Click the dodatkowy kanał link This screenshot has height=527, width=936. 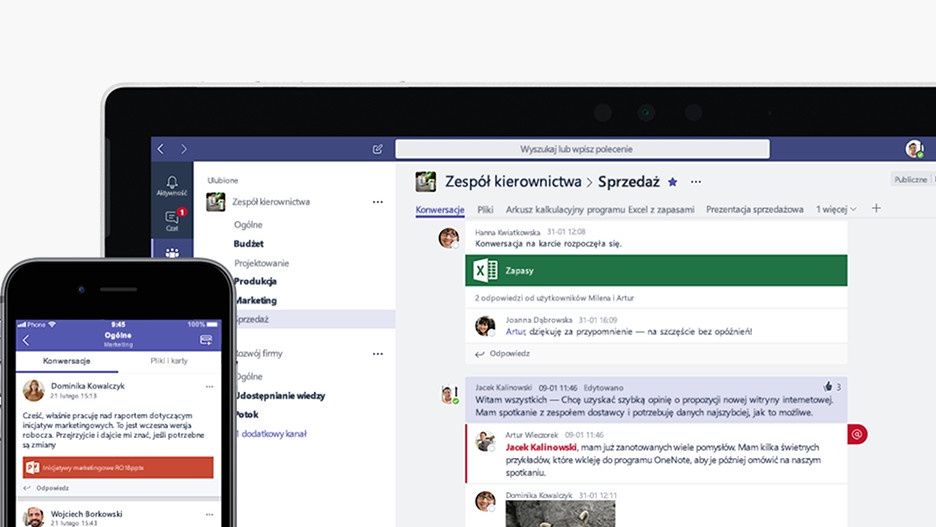pyautogui.click(x=272, y=434)
